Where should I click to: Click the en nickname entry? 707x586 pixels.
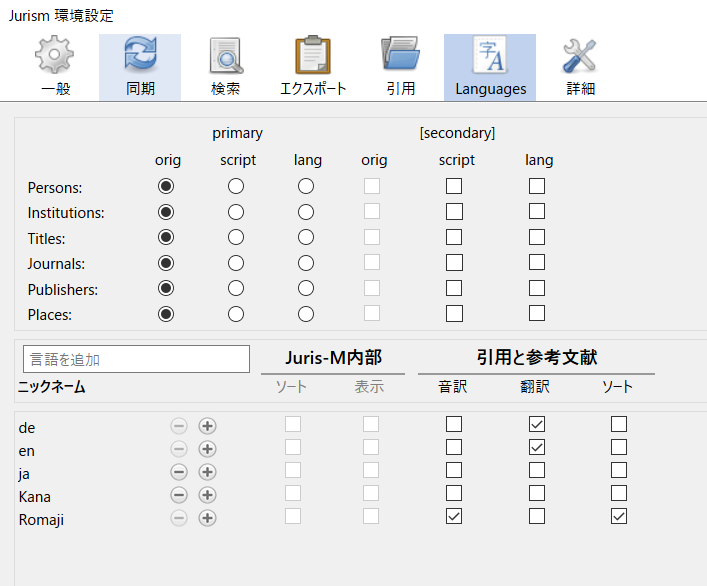[x=27, y=451]
